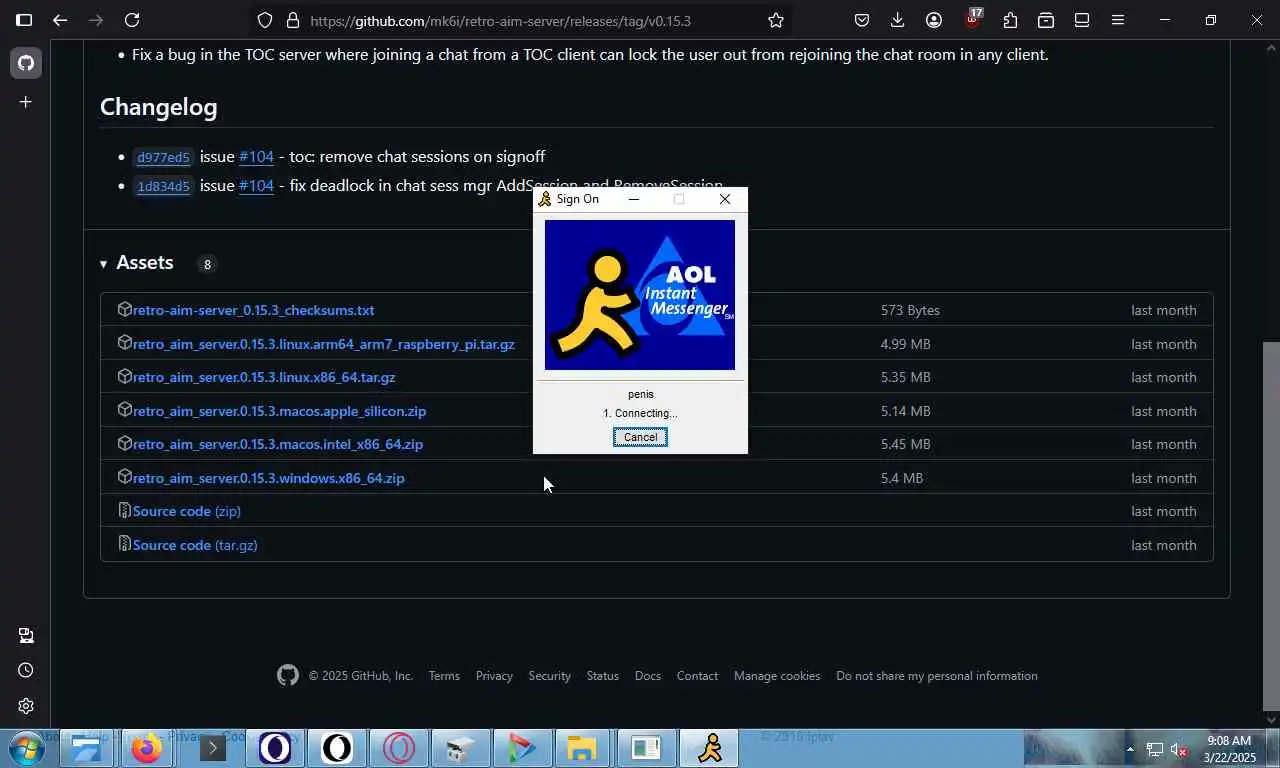This screenshot has width=1280, height=768.
Task: Open uBlock extension with badge 17
Action: click(973, 19)
